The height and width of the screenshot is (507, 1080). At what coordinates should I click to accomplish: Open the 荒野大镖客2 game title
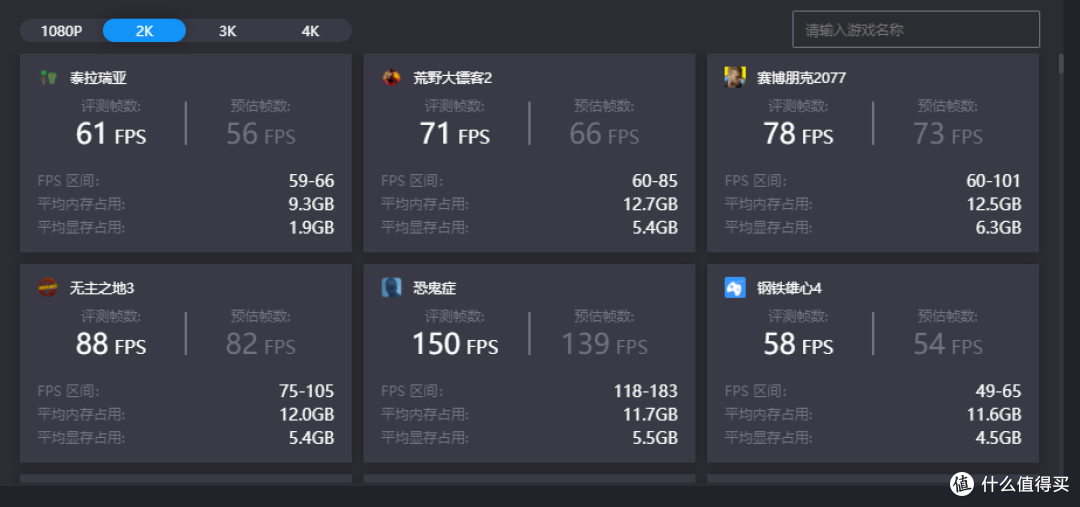(x=453, y=78)
